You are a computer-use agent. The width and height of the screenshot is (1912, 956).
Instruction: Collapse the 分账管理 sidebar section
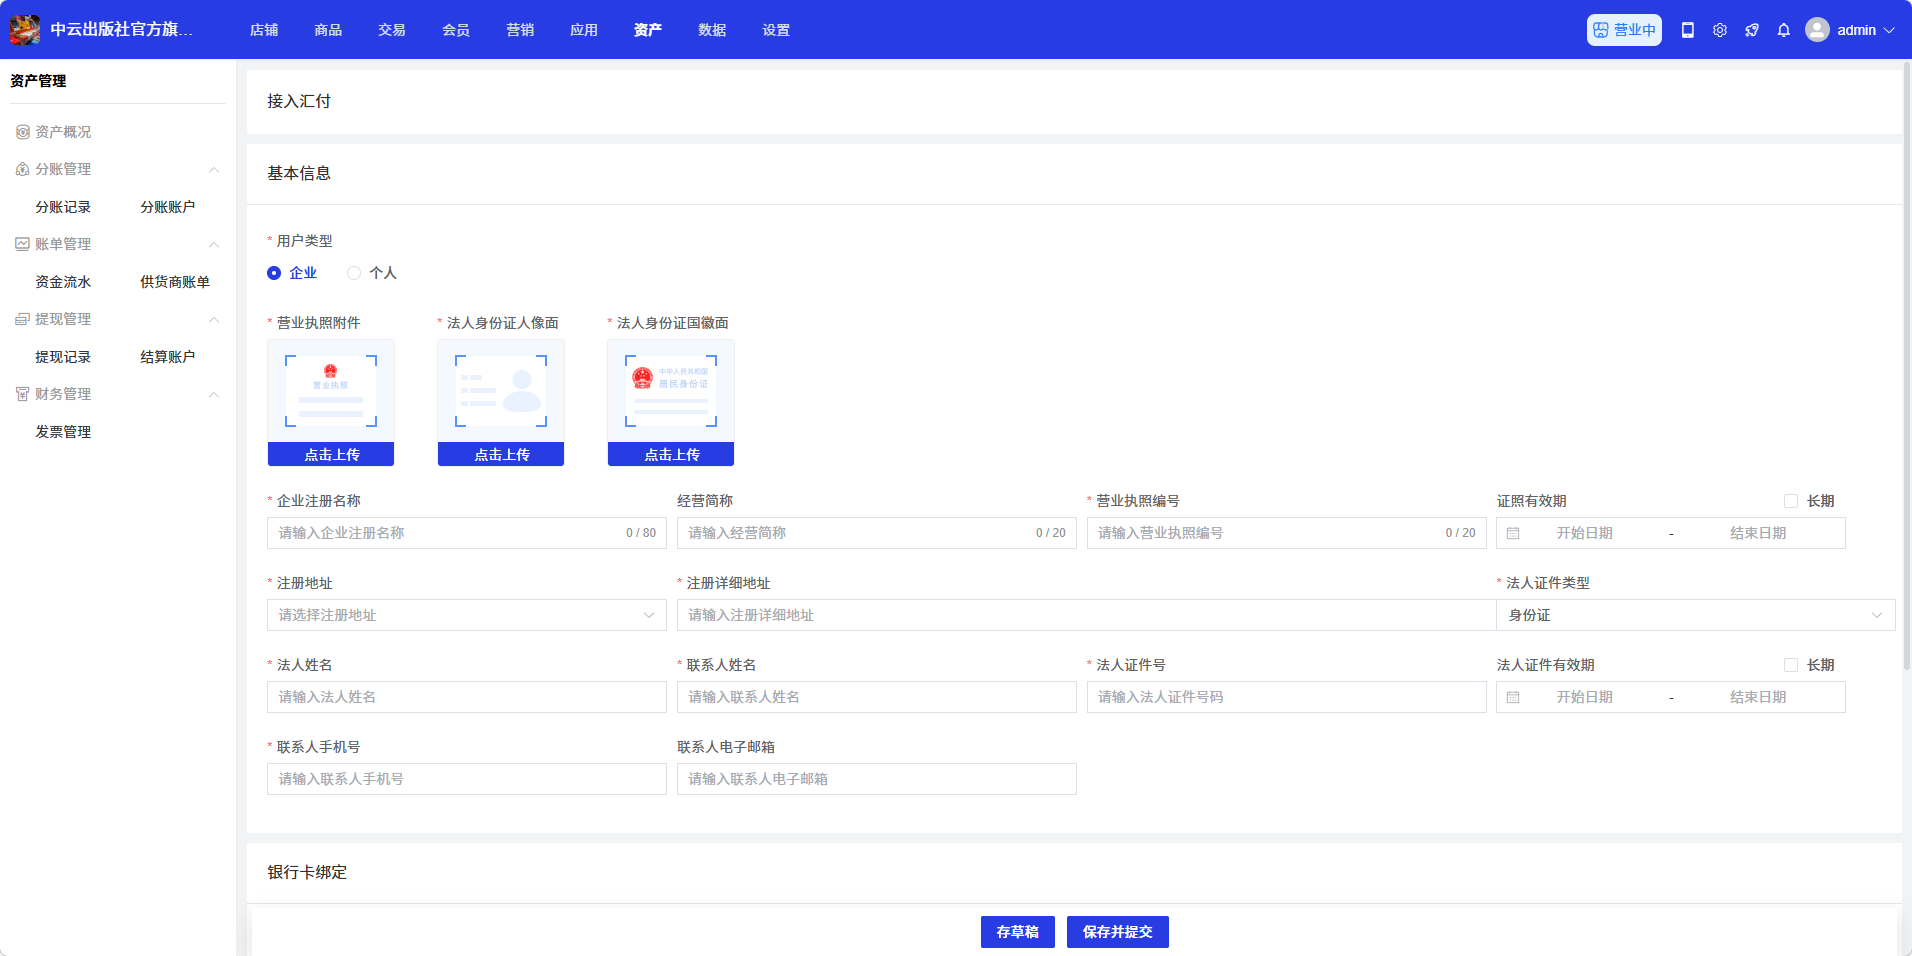[x=213, y=170]
